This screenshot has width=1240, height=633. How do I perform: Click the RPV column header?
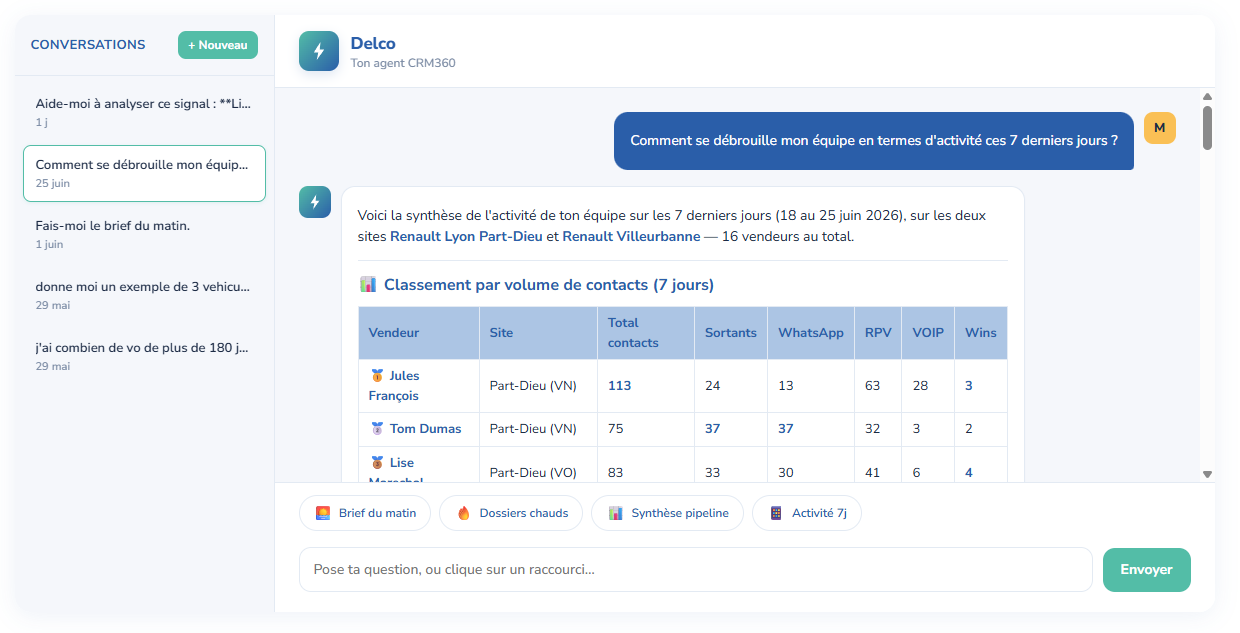(x=878, y=333)
